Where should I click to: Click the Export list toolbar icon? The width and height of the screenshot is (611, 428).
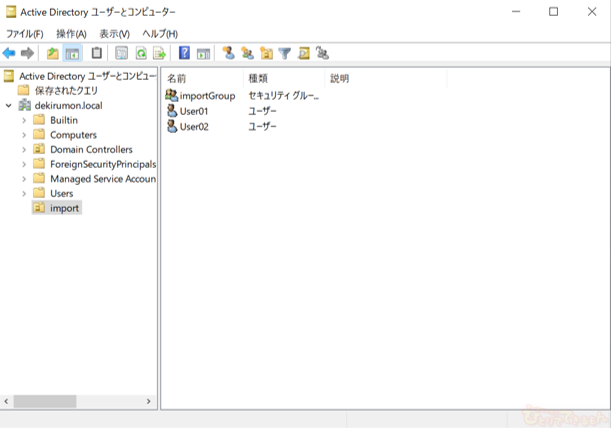click(x=159, y=53)
